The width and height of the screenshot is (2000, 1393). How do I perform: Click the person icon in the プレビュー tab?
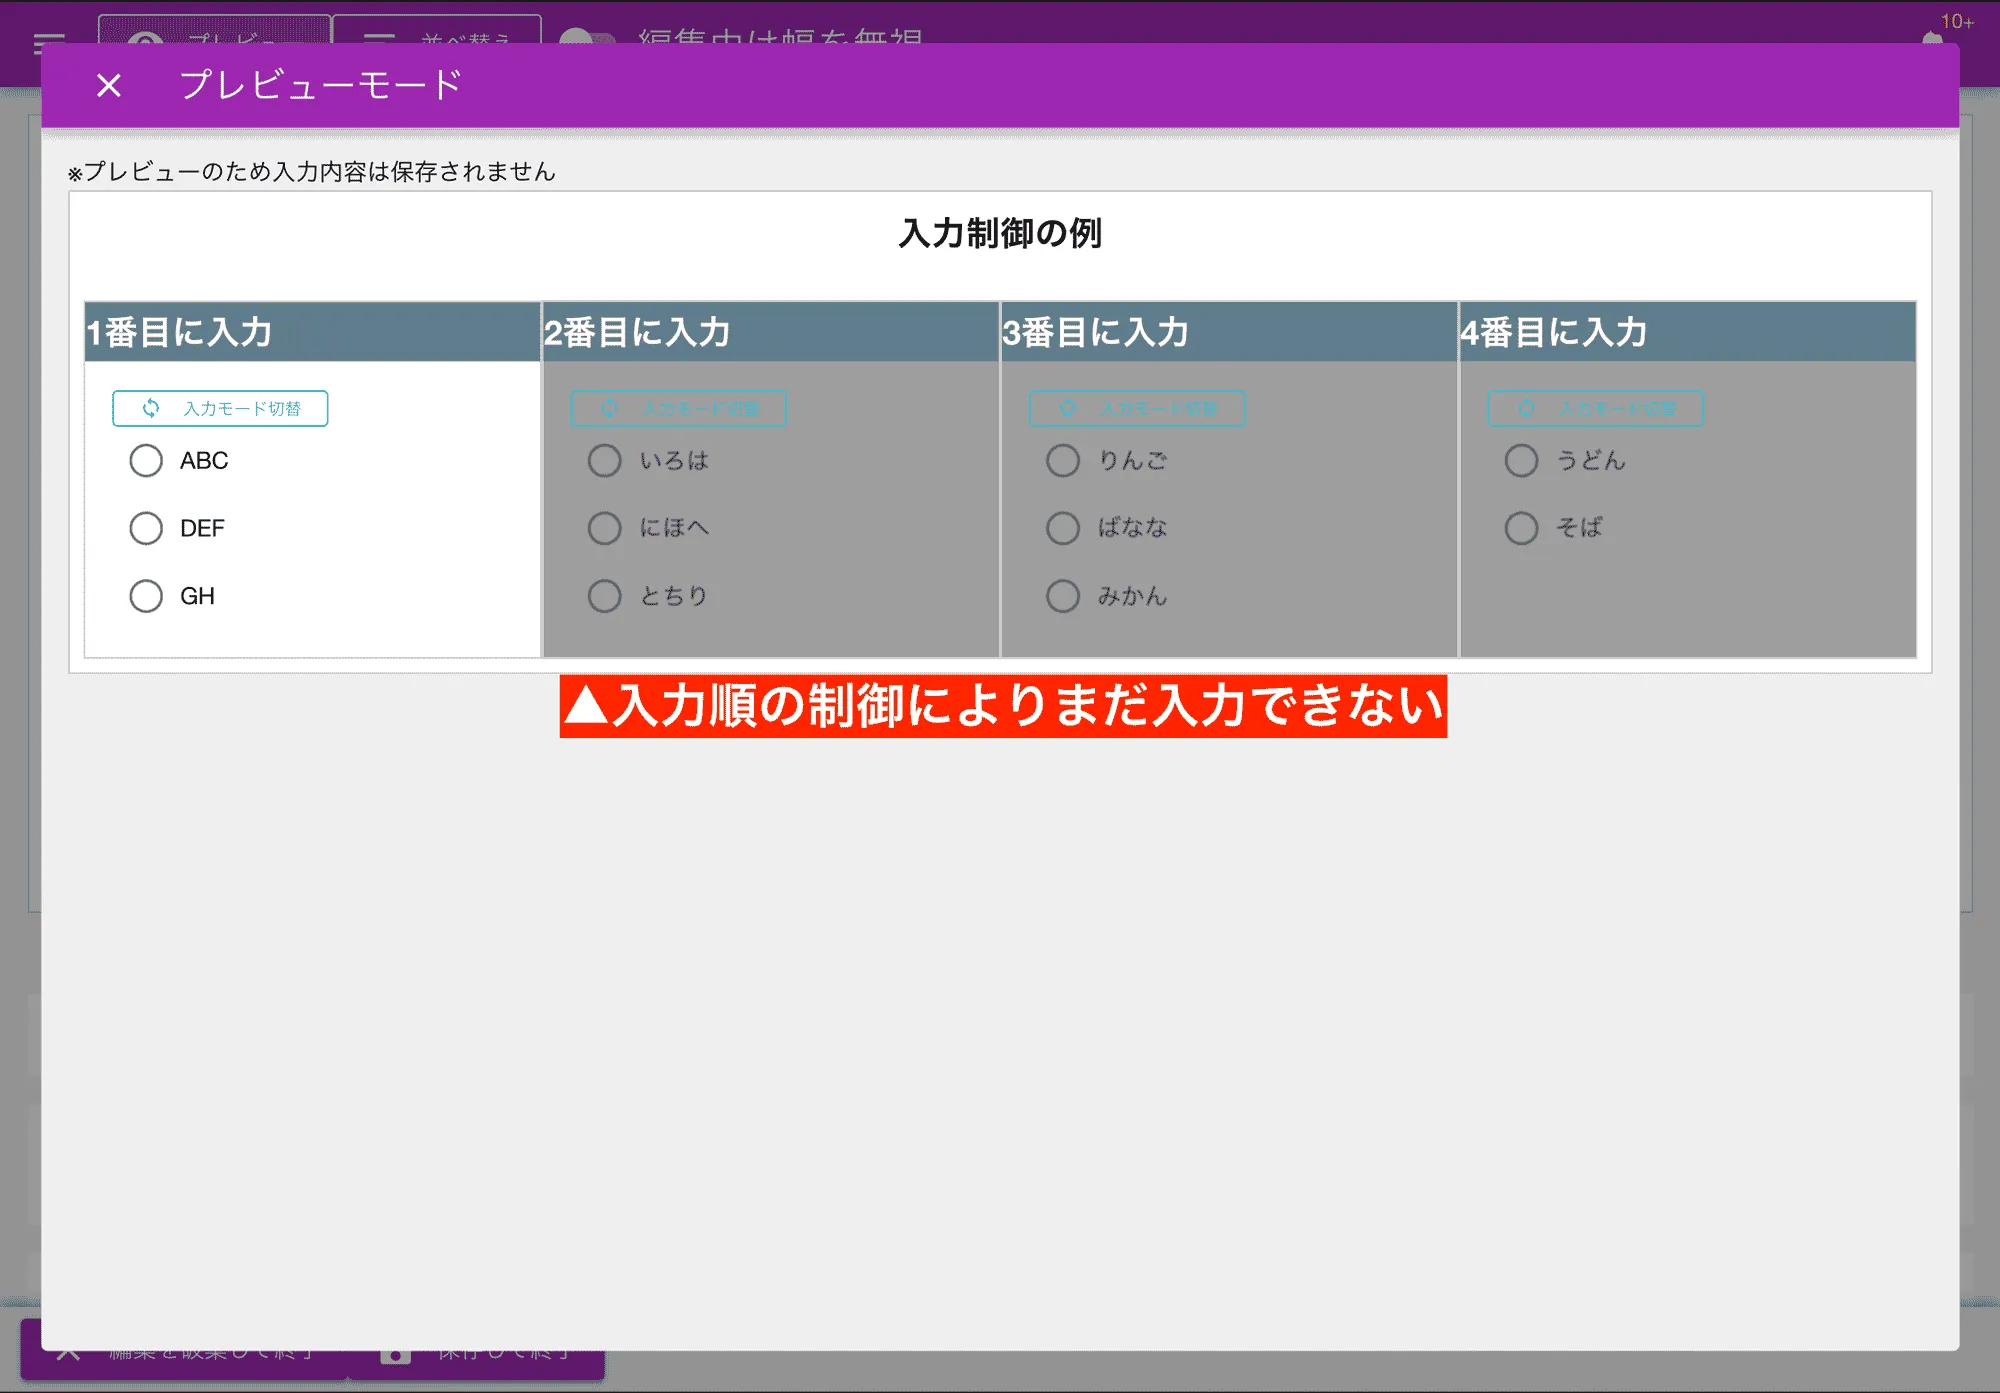point(143,38)
